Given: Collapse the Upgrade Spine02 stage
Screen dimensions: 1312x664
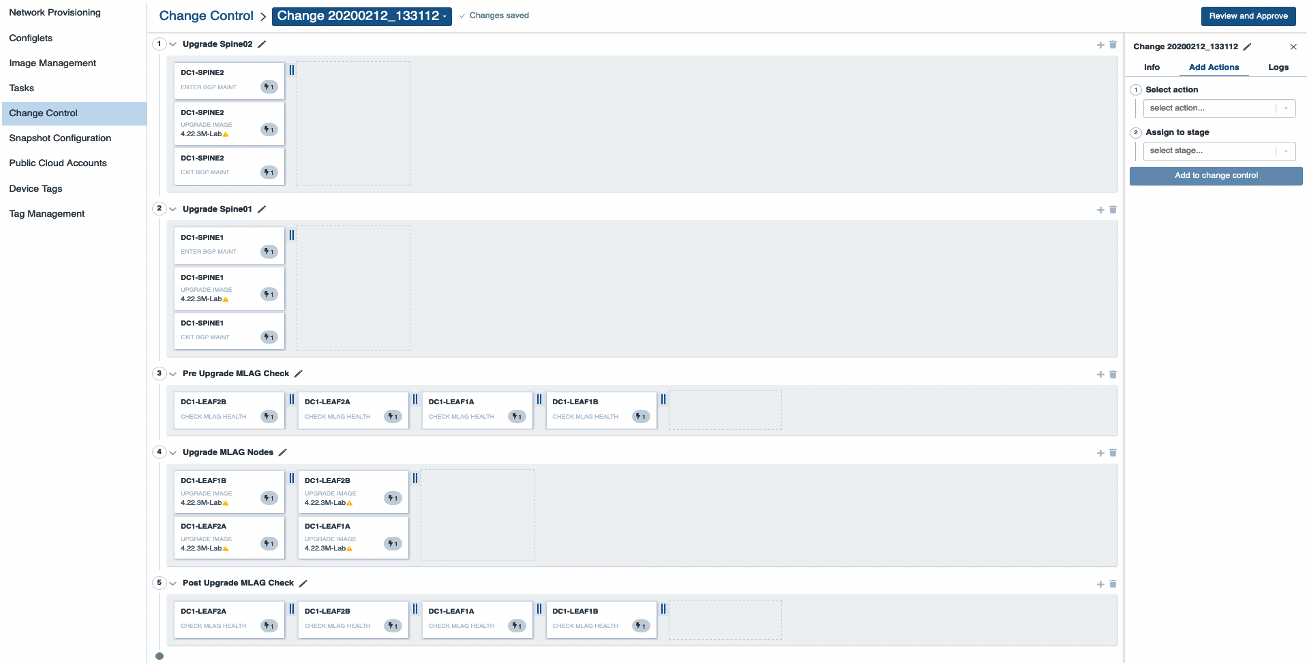Looking at the screenshot, I should coord(172,44).
